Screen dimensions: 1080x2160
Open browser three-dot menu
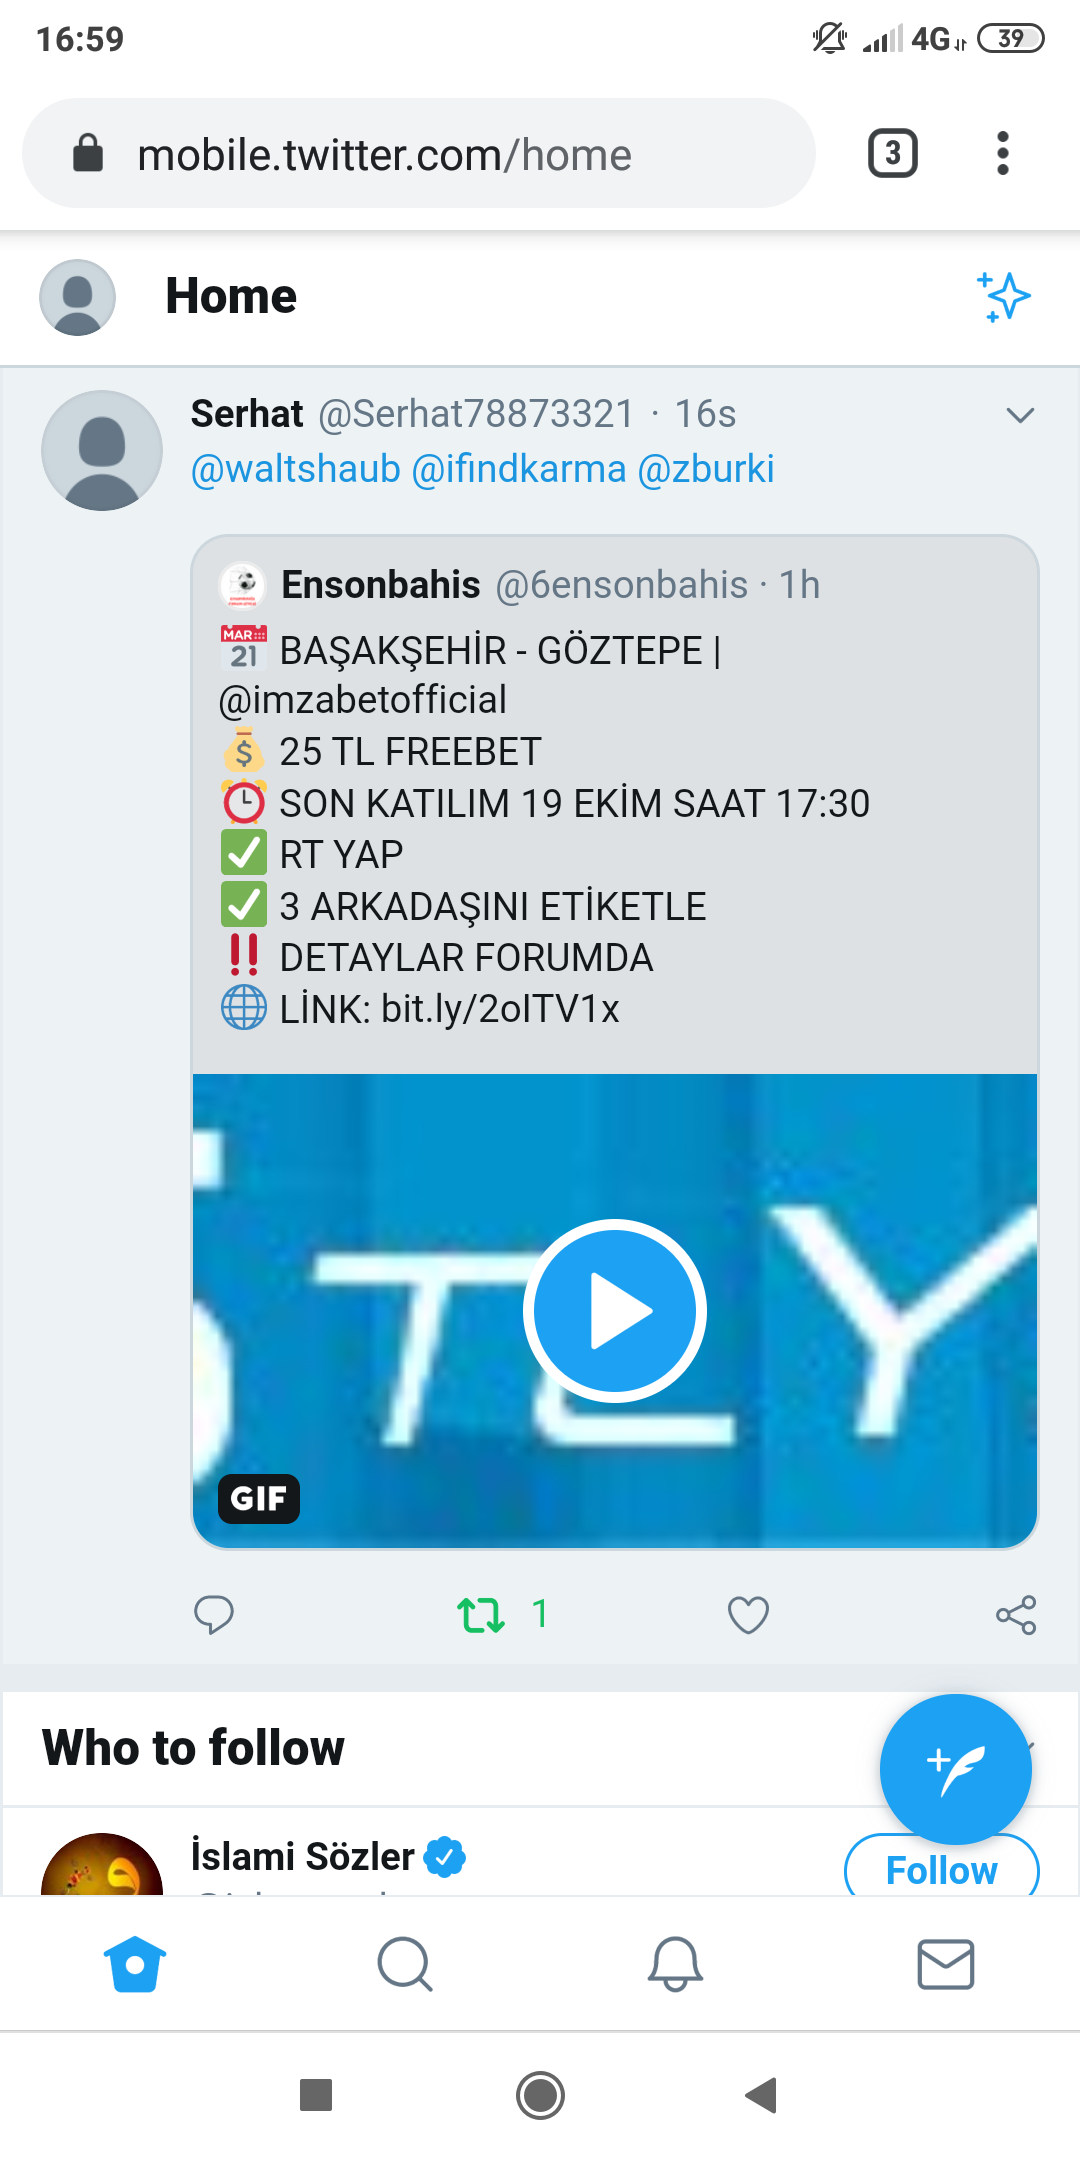click(x=1003, y=154)
